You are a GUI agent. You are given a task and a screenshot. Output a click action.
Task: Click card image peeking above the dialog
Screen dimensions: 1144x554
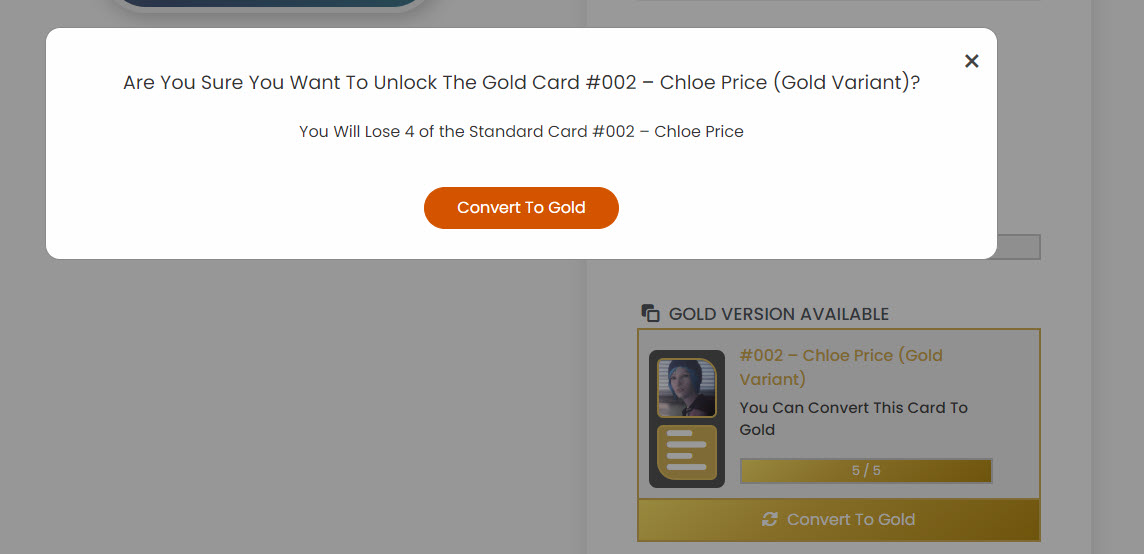270,6
